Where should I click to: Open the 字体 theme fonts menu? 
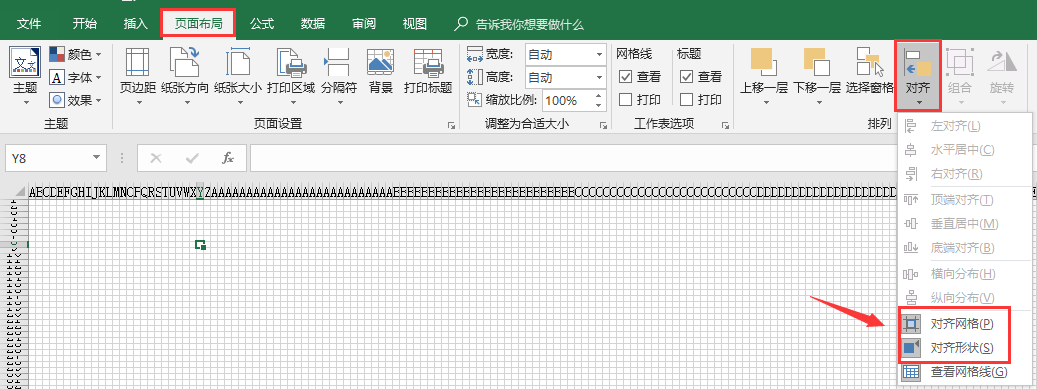76,77
